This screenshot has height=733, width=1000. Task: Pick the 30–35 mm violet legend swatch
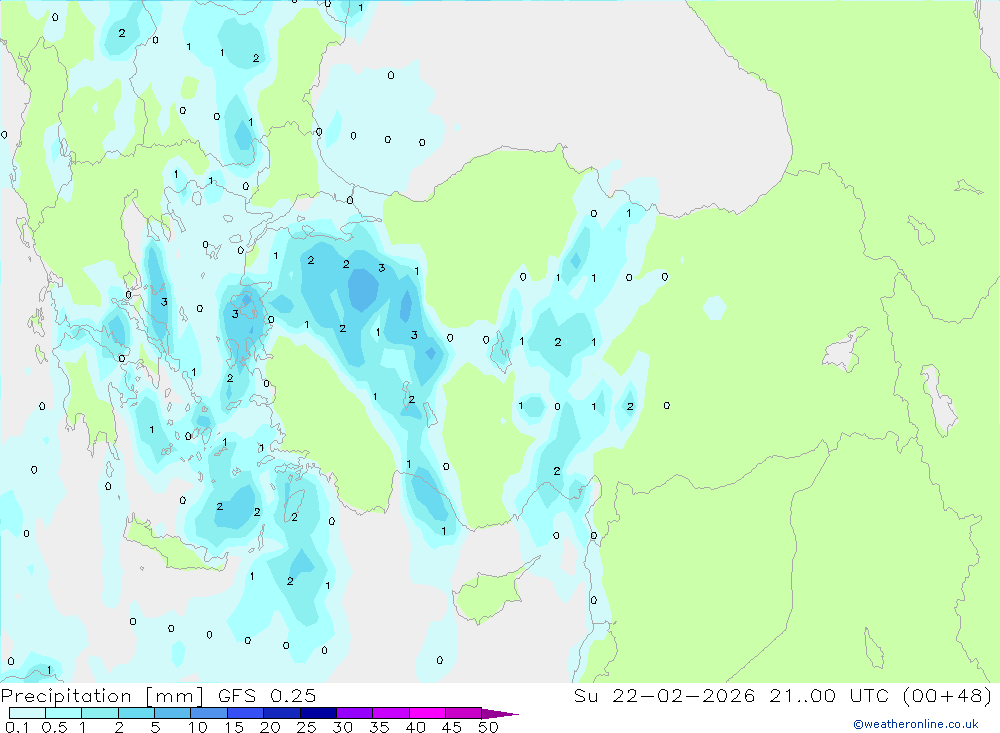pos(355,713)
